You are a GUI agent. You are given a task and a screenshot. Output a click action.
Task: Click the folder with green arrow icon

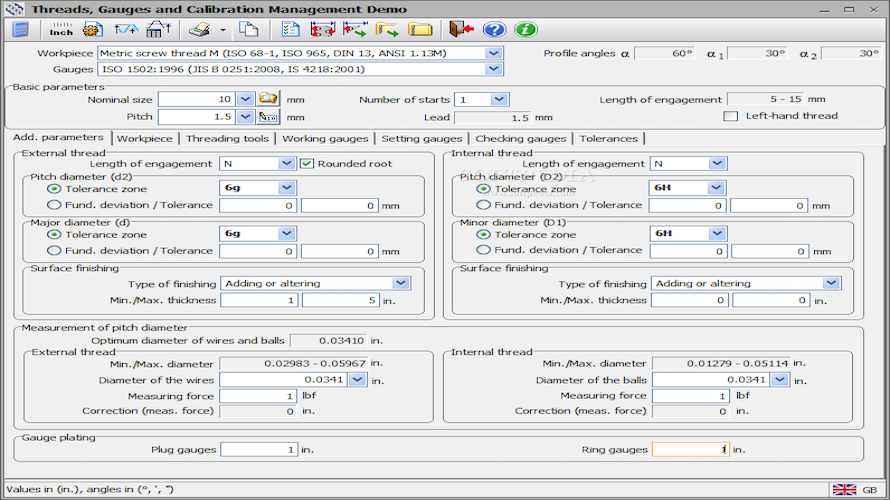387,30
